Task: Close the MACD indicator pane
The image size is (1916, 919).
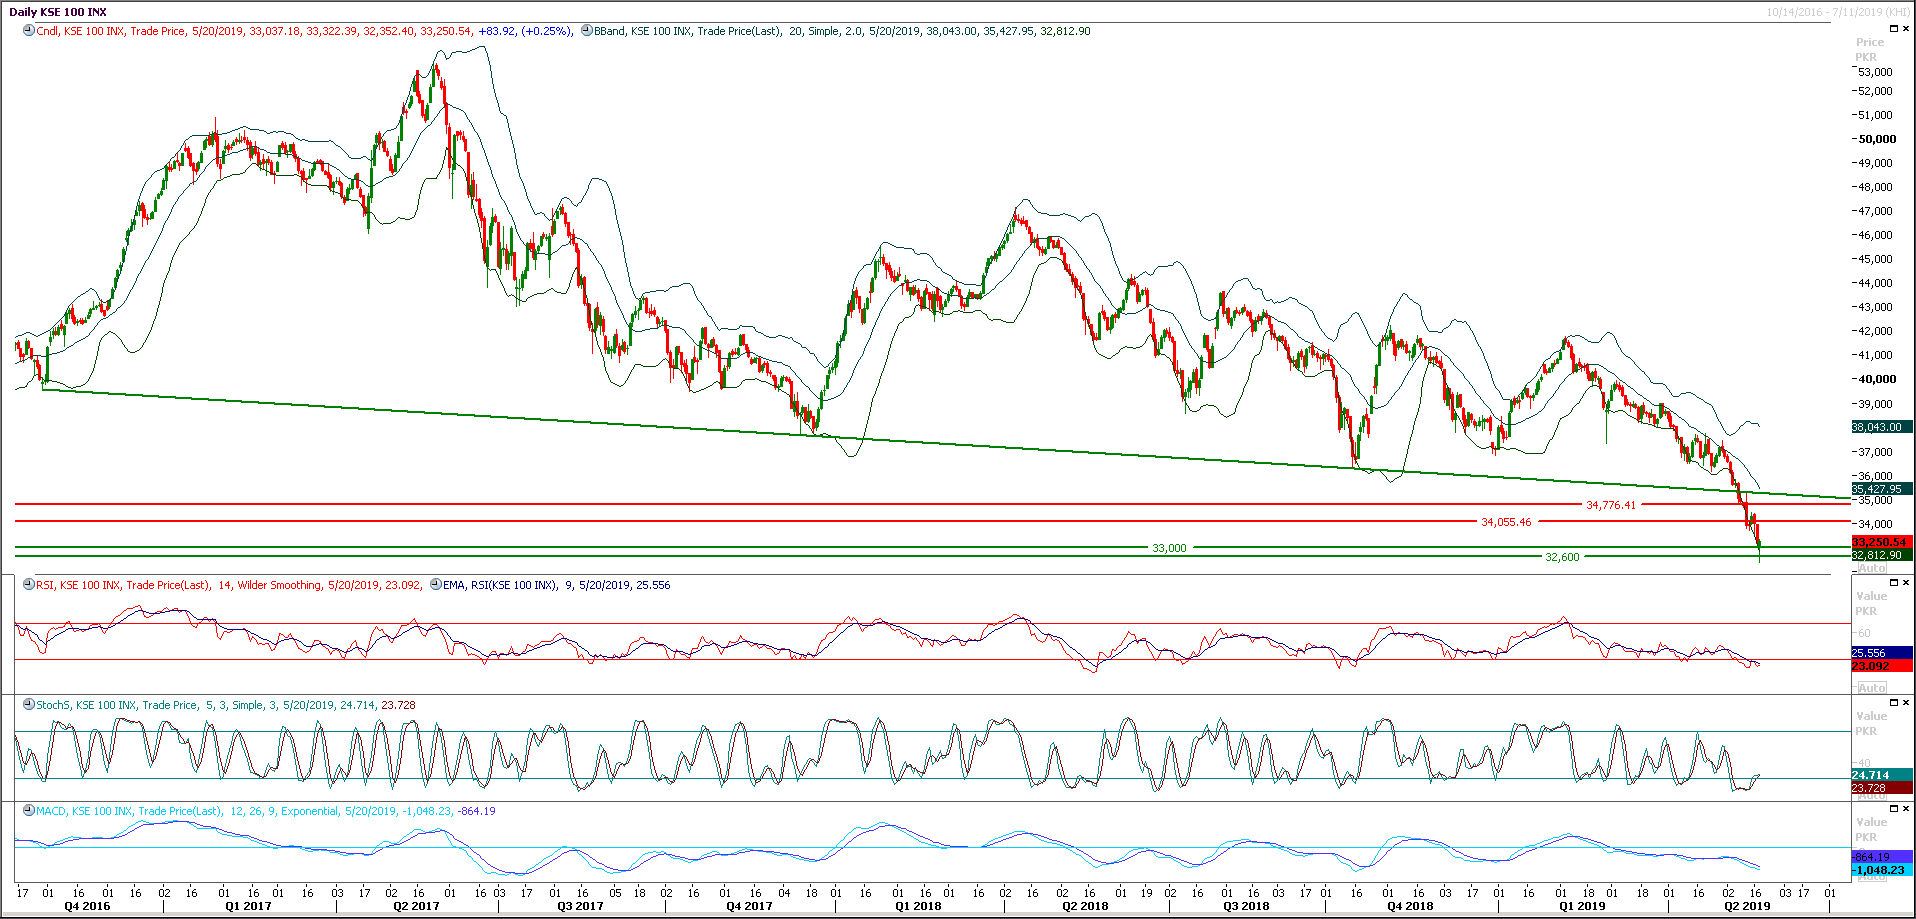Action: pyautogui.click(x=1904, y=807)
